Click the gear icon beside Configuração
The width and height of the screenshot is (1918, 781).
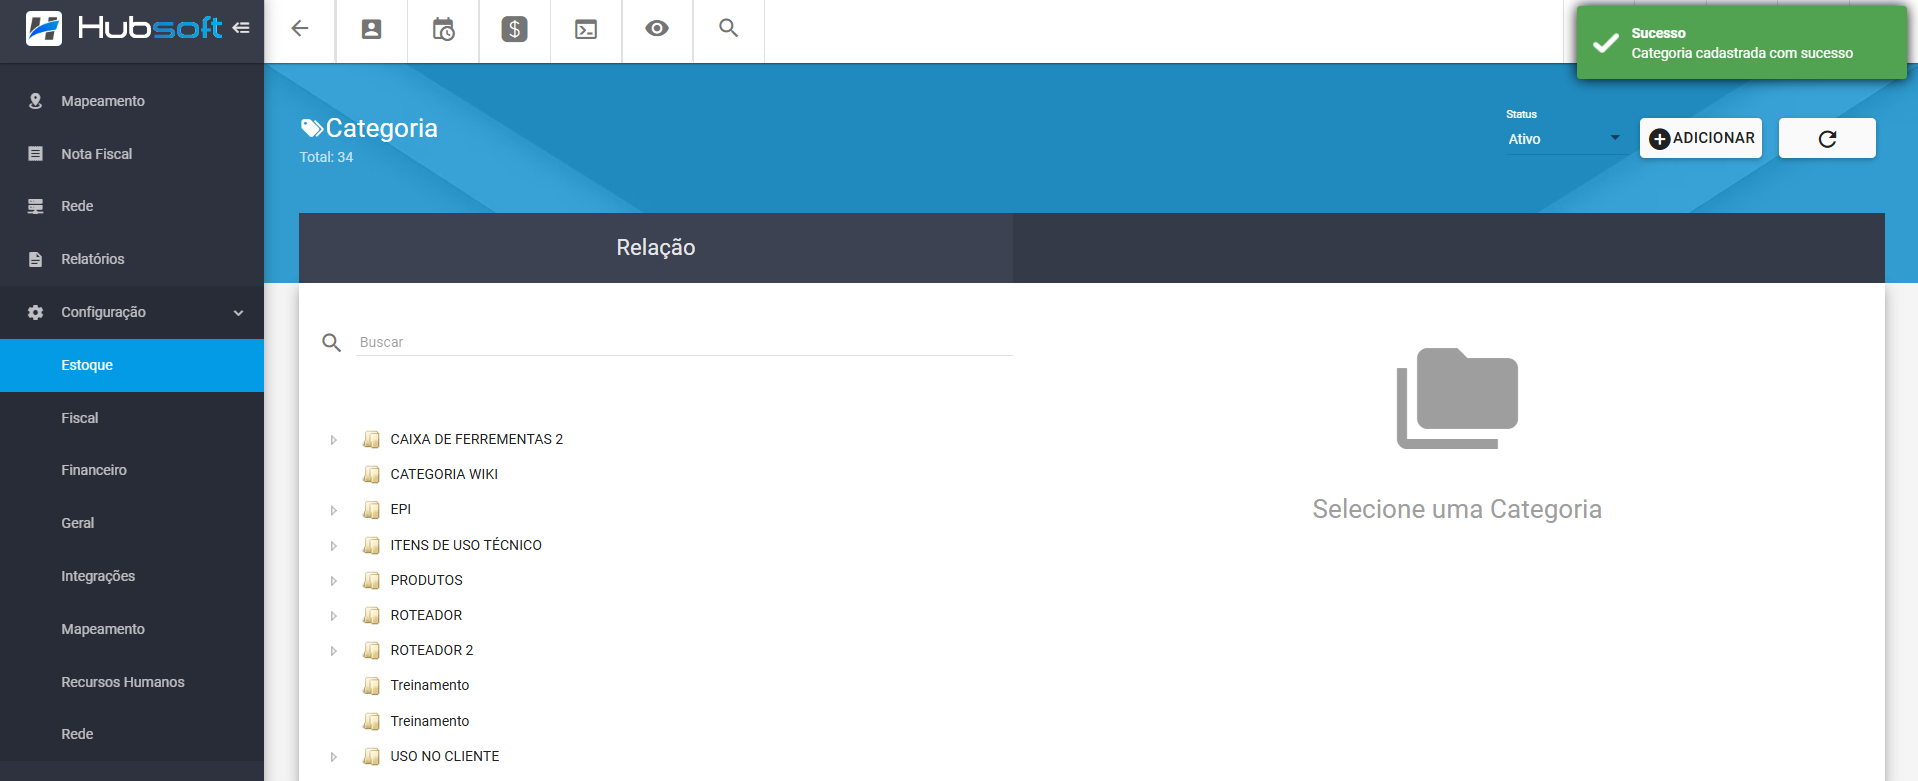click(36, 312)
